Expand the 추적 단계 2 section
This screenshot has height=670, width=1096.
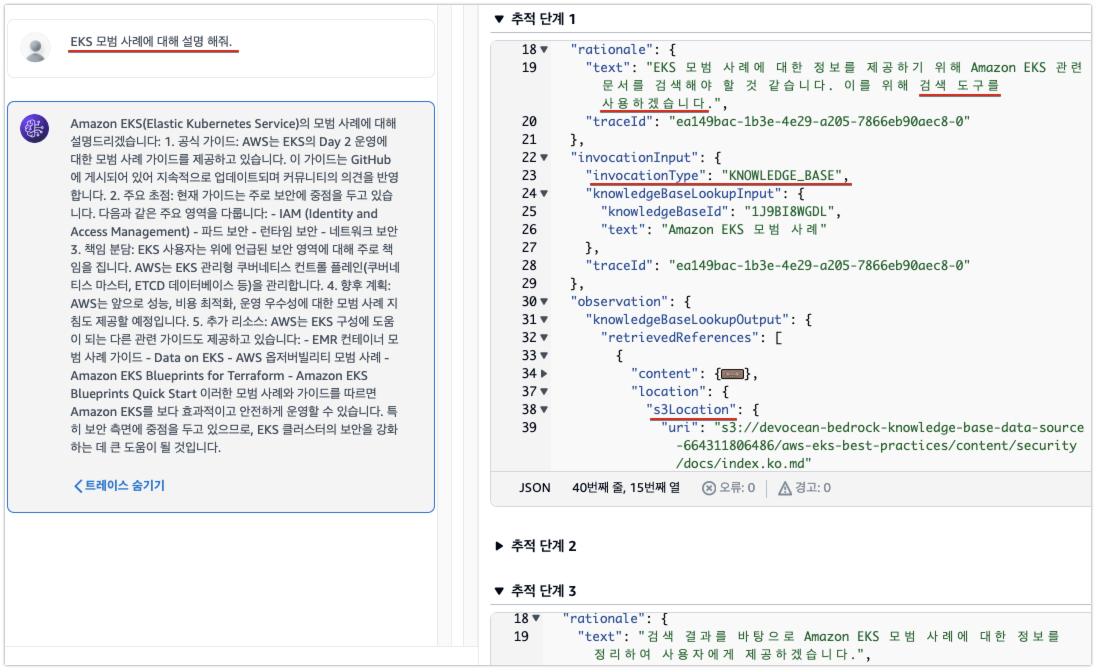coord(499,546)
